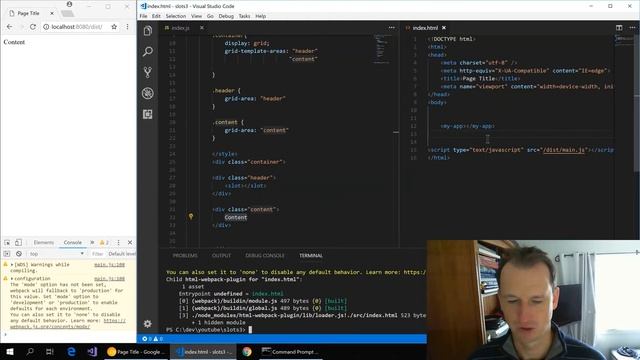Open the Default levels dropdown

point(122,254)
